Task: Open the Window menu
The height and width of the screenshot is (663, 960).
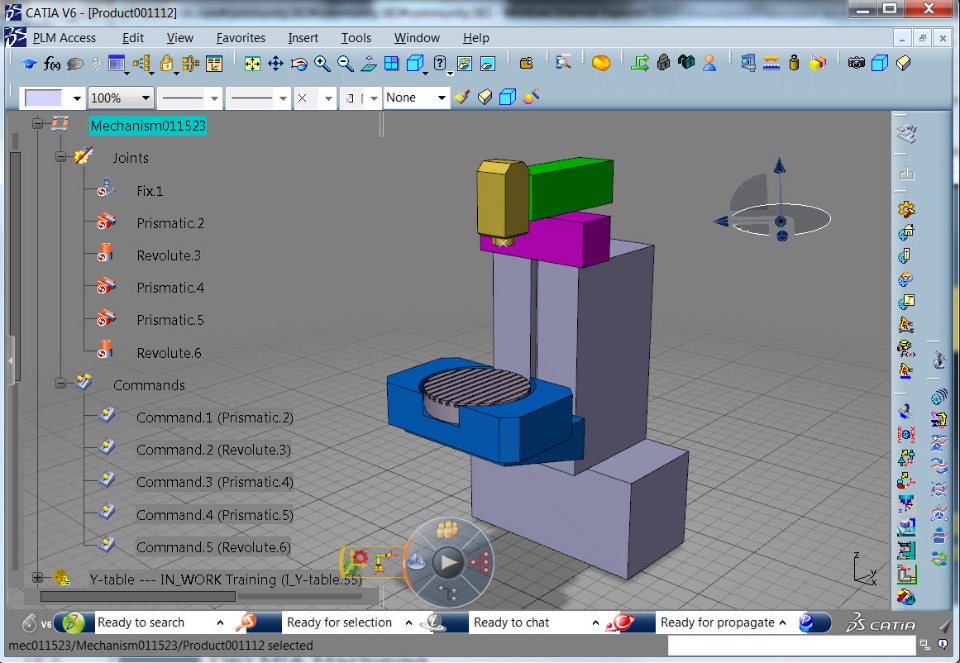Action: tap(416, 38)
